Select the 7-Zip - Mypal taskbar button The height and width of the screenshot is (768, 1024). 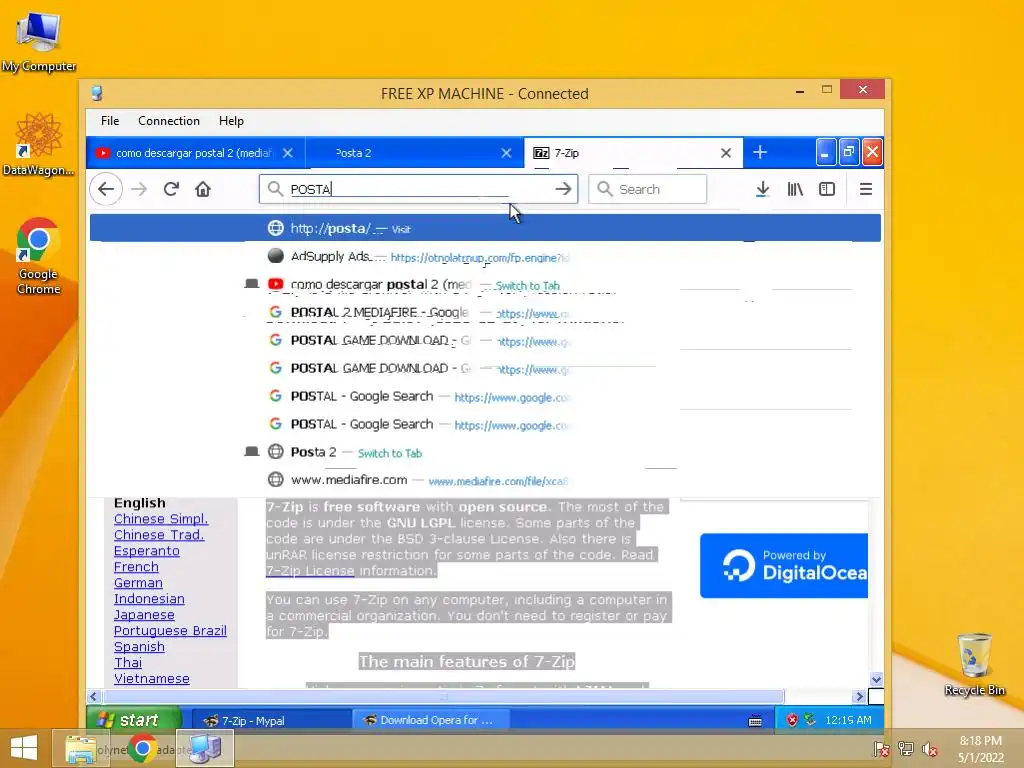tap(272, 720)
